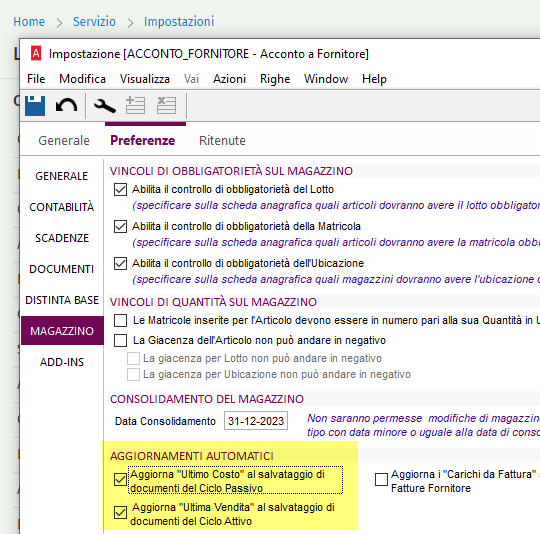Click the italic ubicazione magazzini hint text
This screenshot has width=540, height=534.
pos(336,279)
